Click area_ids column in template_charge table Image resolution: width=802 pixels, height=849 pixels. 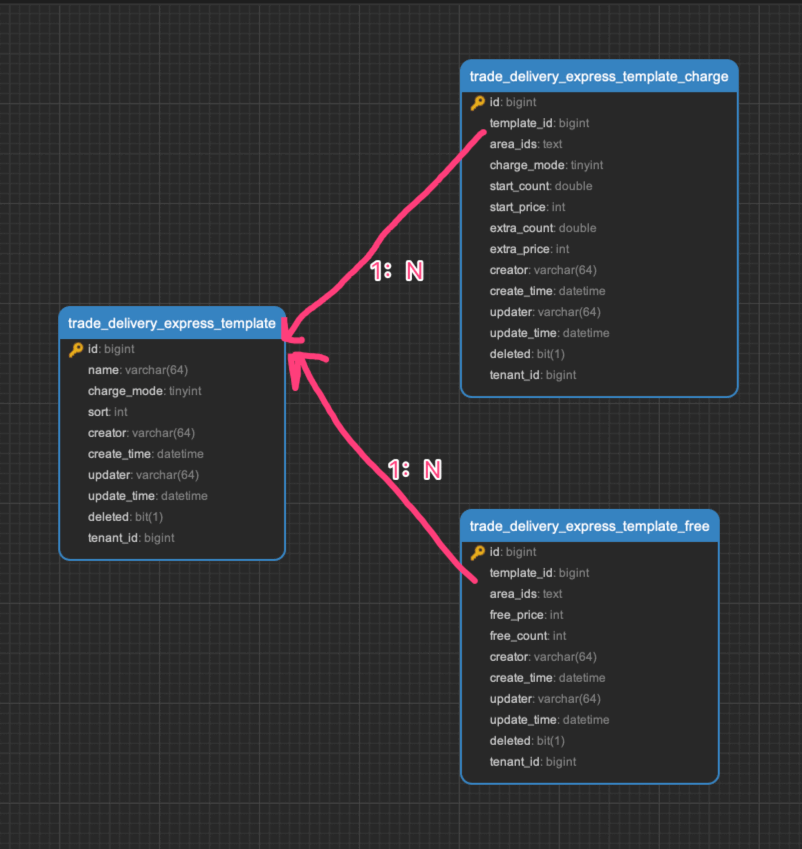coord(526,145)
